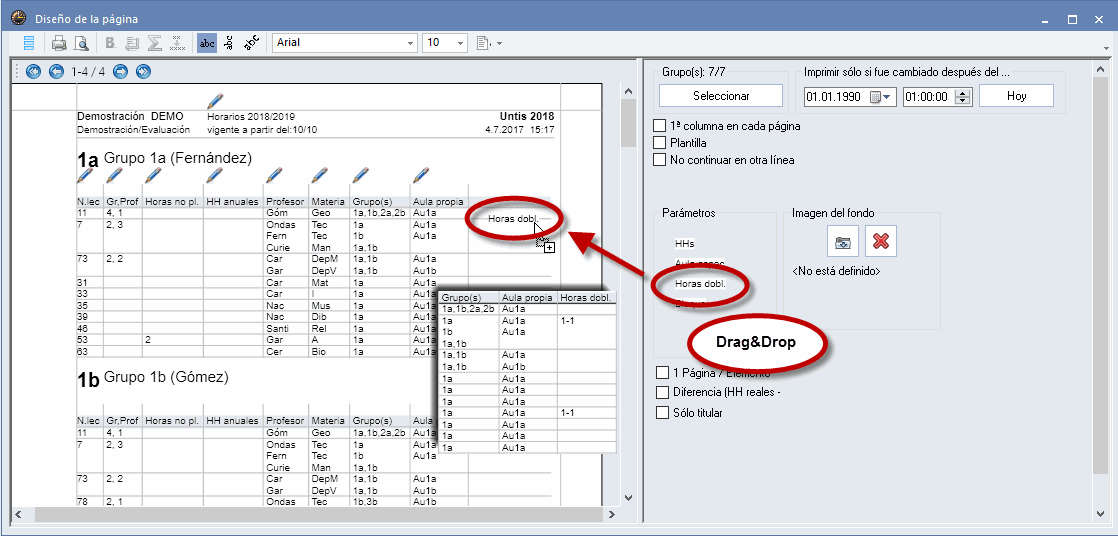The image size is (1118, 536).
Task: Go to next page arrow
Action: [120, 71]
